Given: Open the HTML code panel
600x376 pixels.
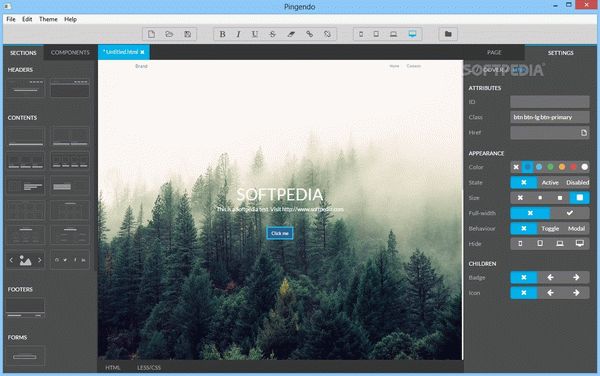Looking at the screenshot, I should click(x=113, y=368).
